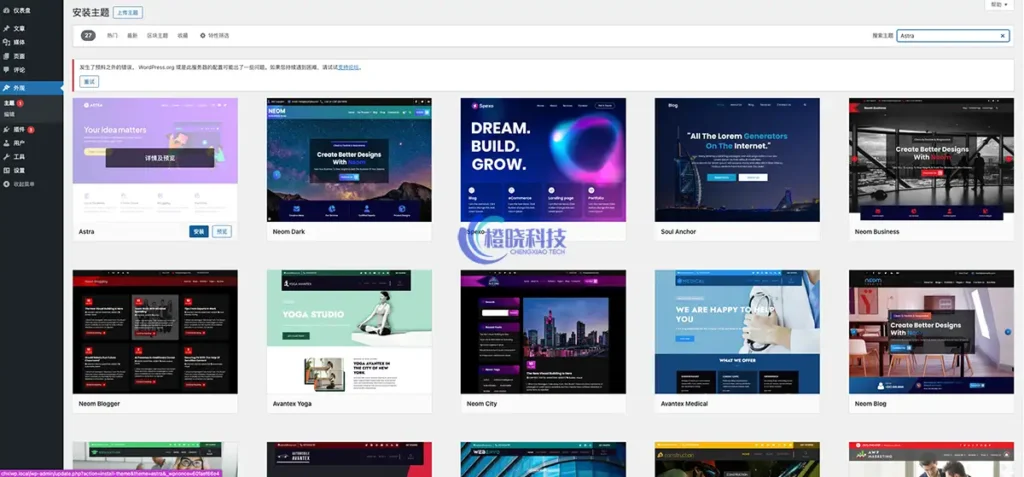Open the 评论 comments icon
1024x477 pixels.
6,70
